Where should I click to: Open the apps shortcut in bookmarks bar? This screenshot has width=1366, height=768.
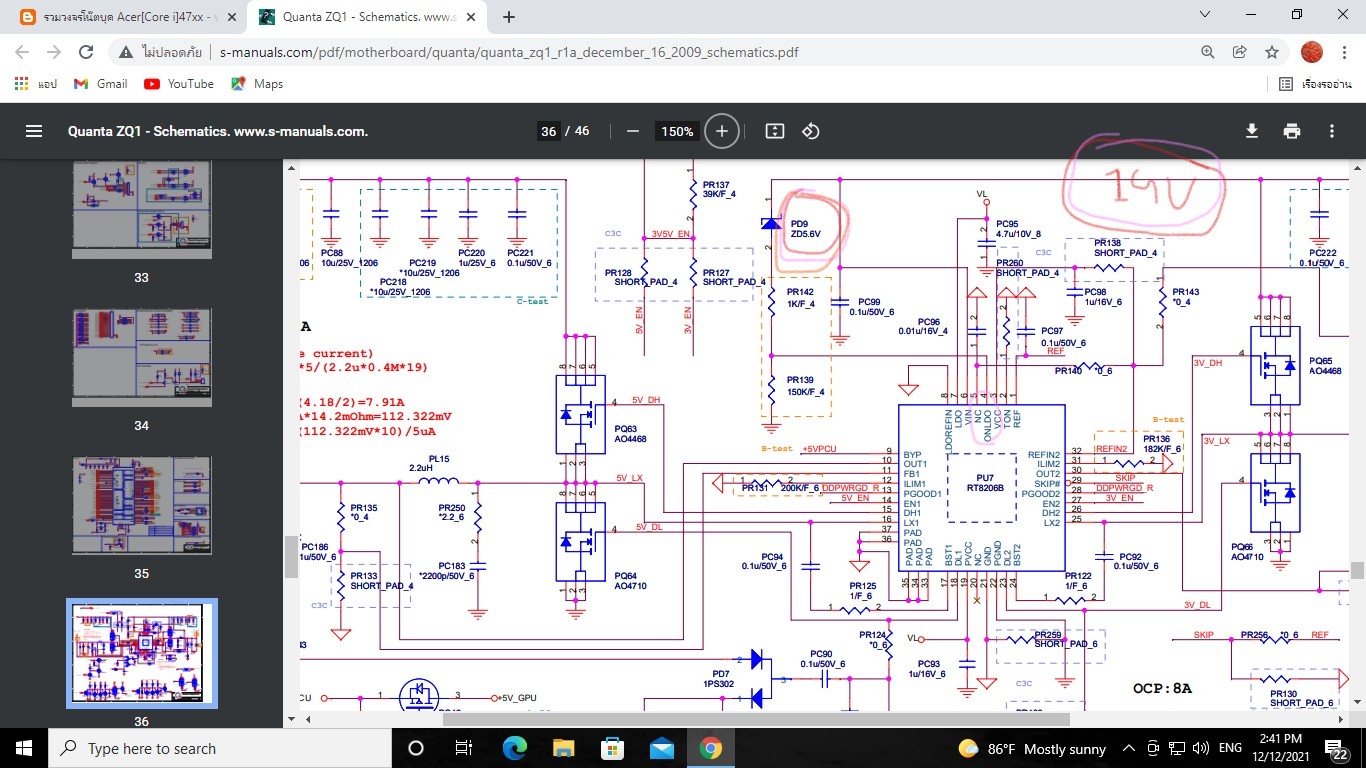pos(36,84)
